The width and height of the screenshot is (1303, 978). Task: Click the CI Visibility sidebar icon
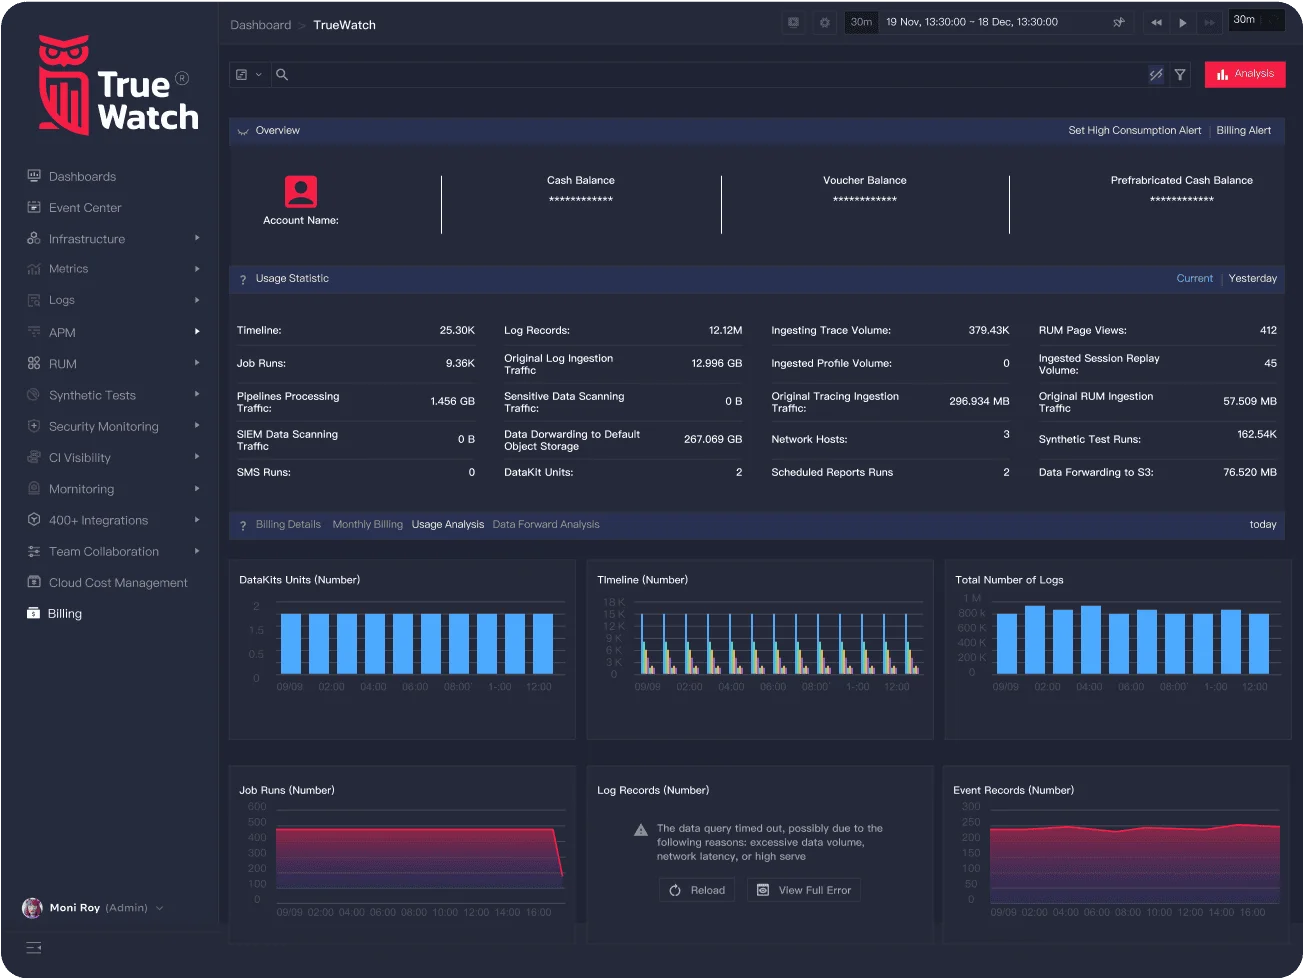pyautogui.click(x=34, y=457)
